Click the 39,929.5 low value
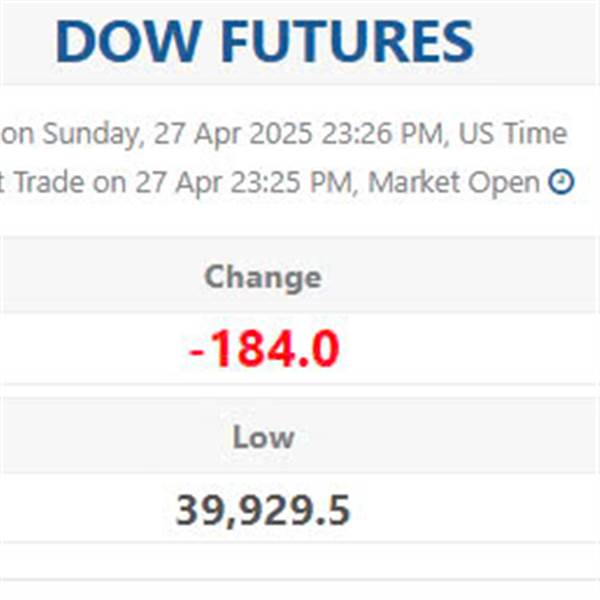 [263, 510]
